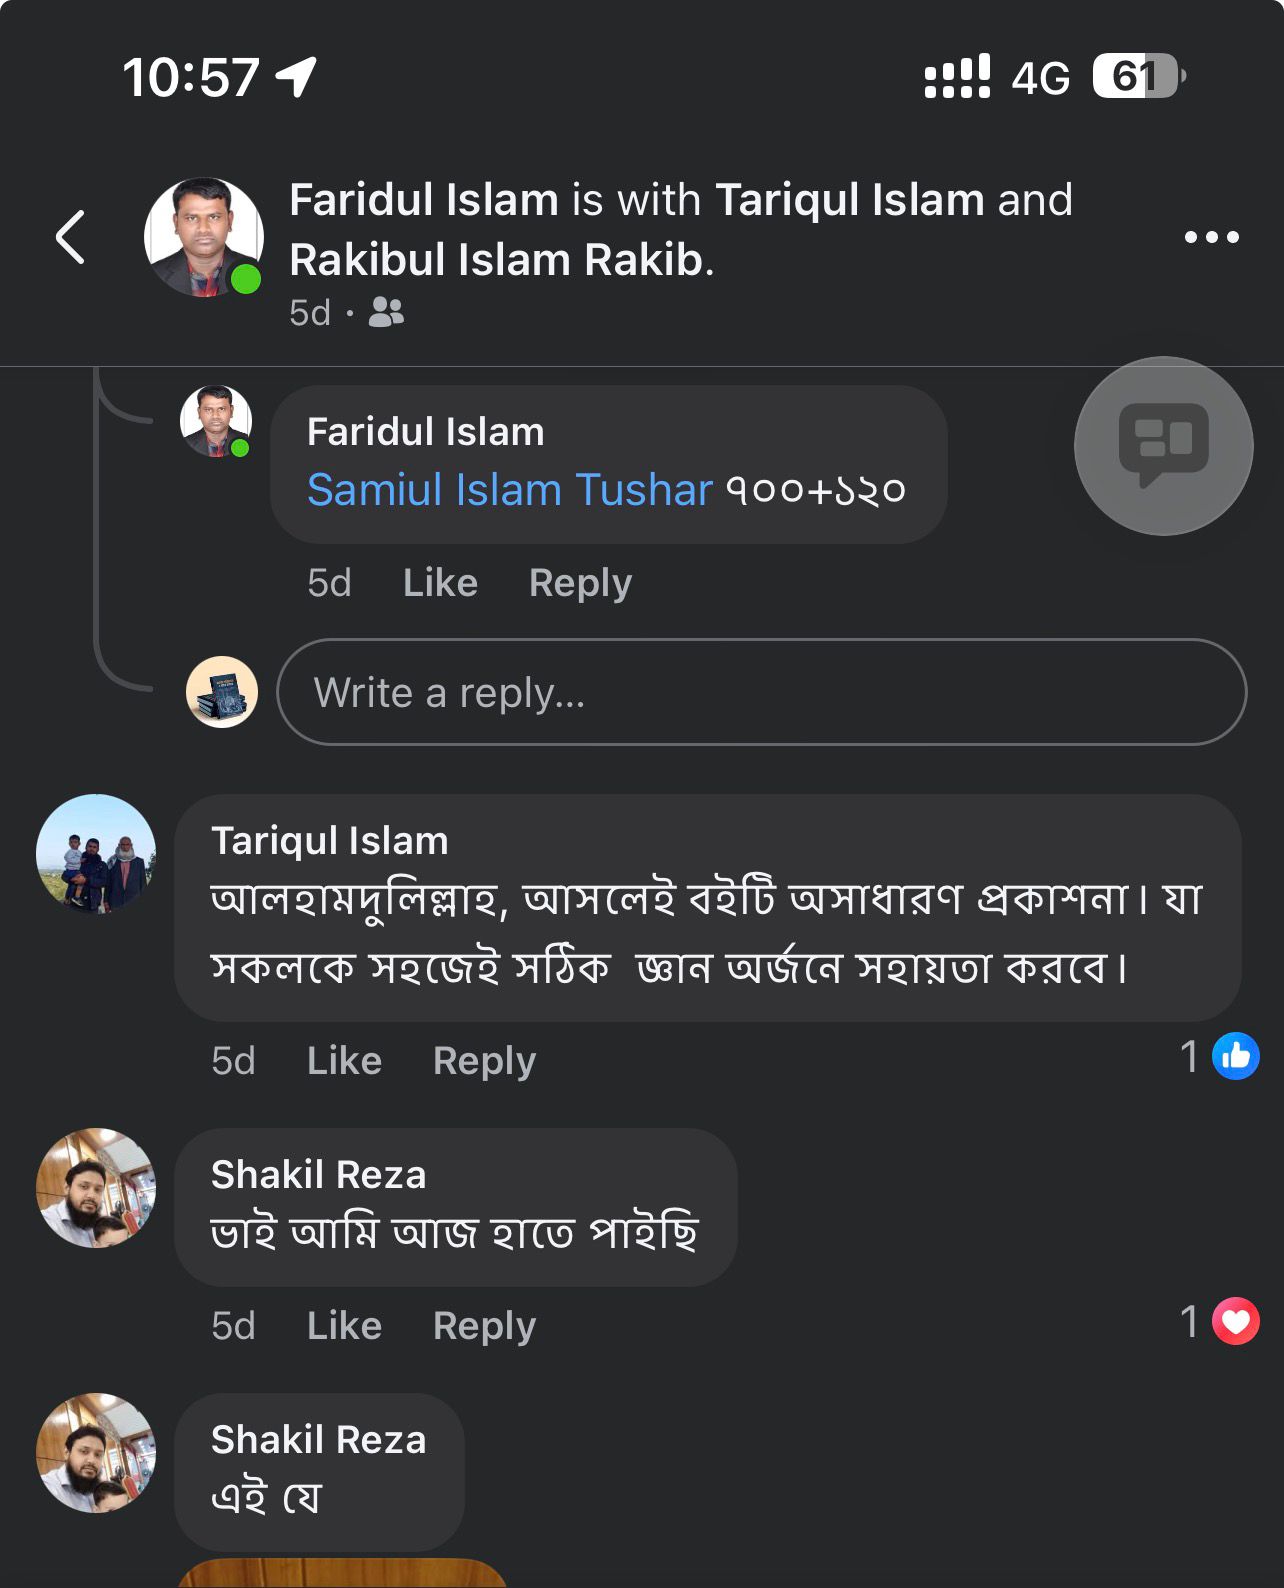
Task: Reply to Tariqul Islam's comment
Action: click(x=484, y=1061)
